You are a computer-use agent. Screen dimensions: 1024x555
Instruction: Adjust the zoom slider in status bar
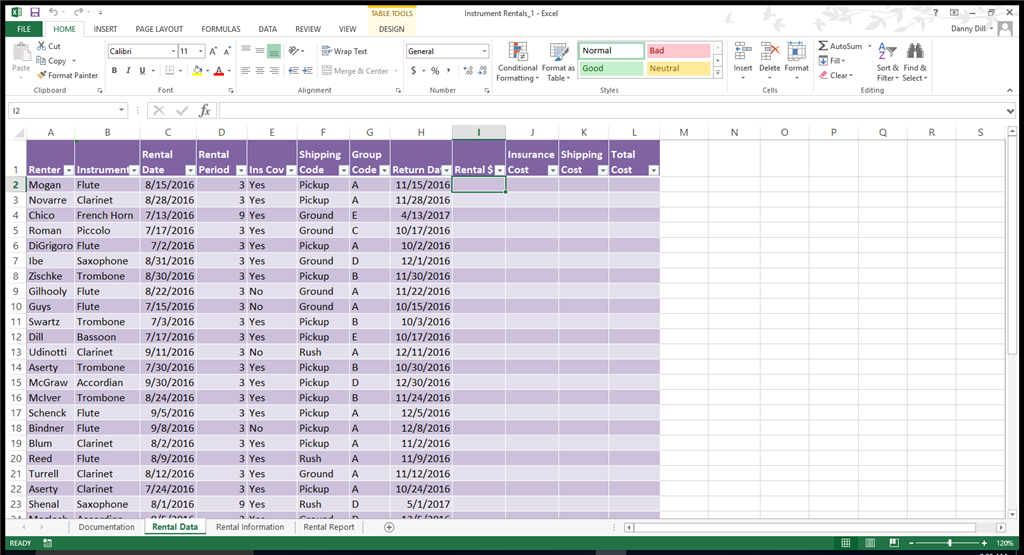(x=949, y=543)
